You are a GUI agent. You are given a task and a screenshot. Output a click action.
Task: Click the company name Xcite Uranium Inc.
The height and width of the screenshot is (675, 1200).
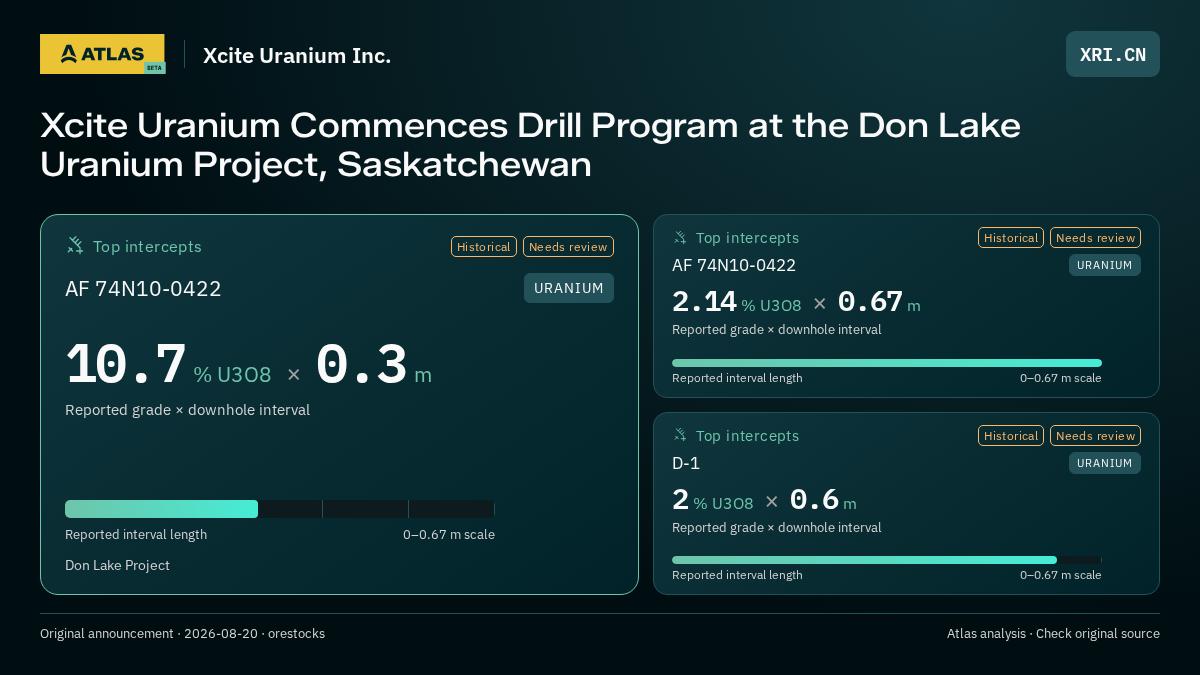point(297,55)
